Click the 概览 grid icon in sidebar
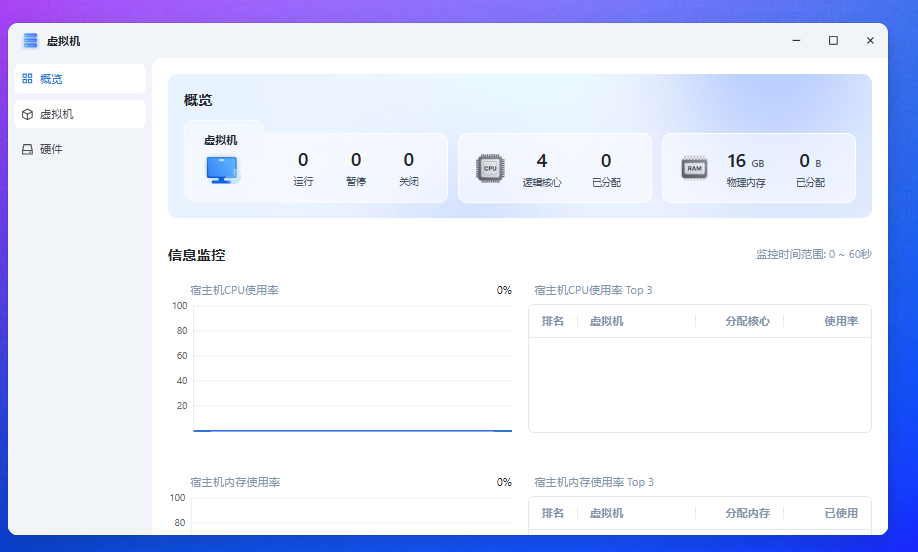Screen dimensions: 918x552 point(28,78)
